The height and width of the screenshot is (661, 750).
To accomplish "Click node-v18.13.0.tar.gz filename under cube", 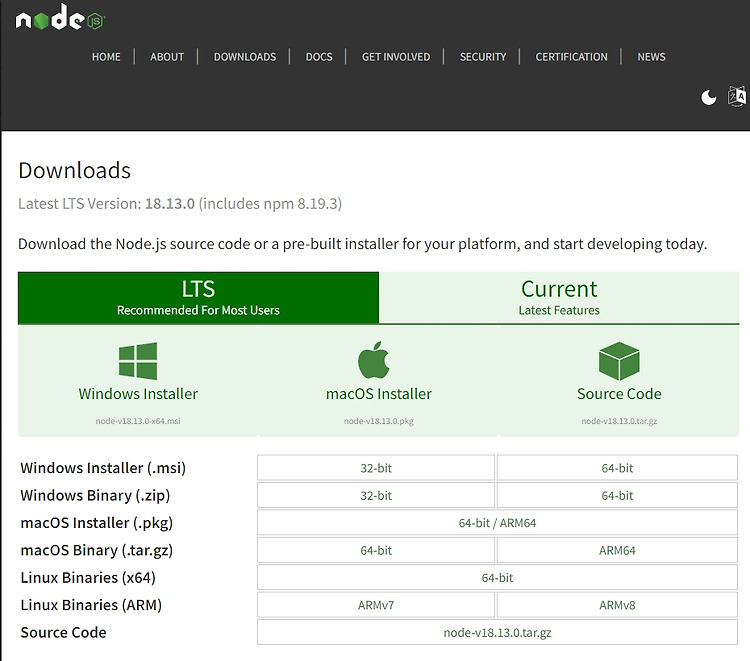I will [619, 421].
